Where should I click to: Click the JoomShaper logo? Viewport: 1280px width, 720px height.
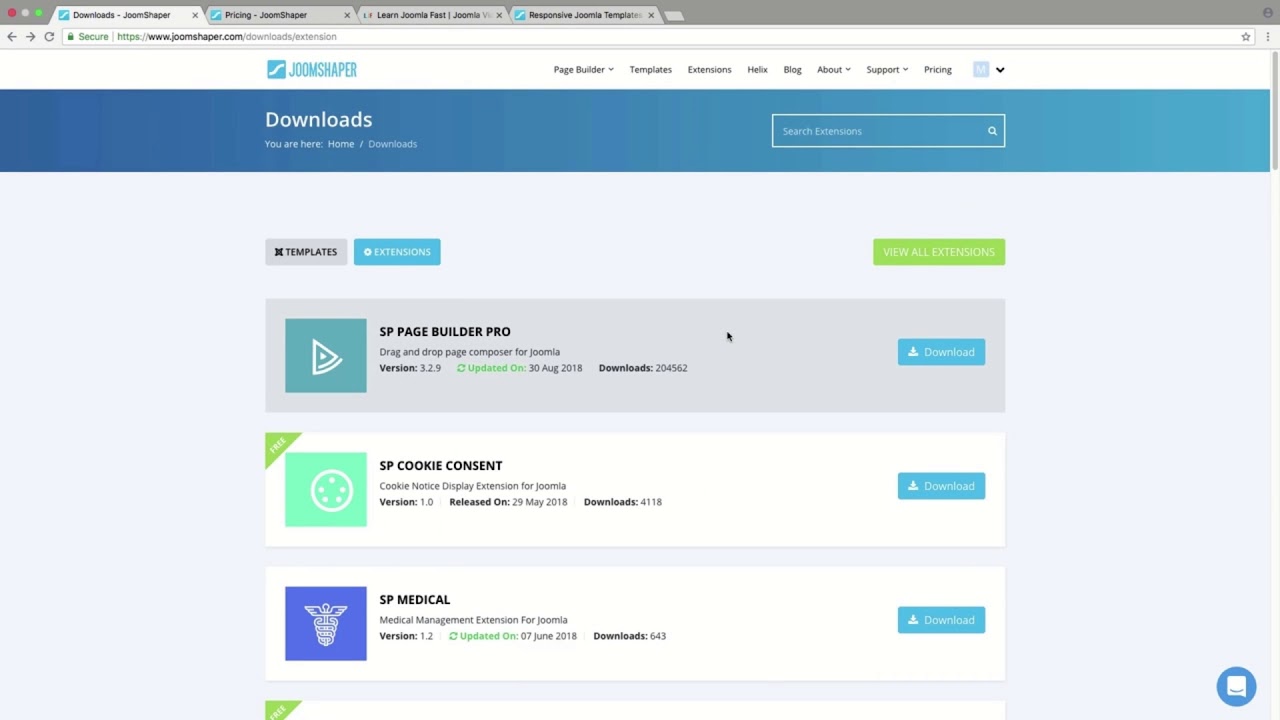pos(311,69)
